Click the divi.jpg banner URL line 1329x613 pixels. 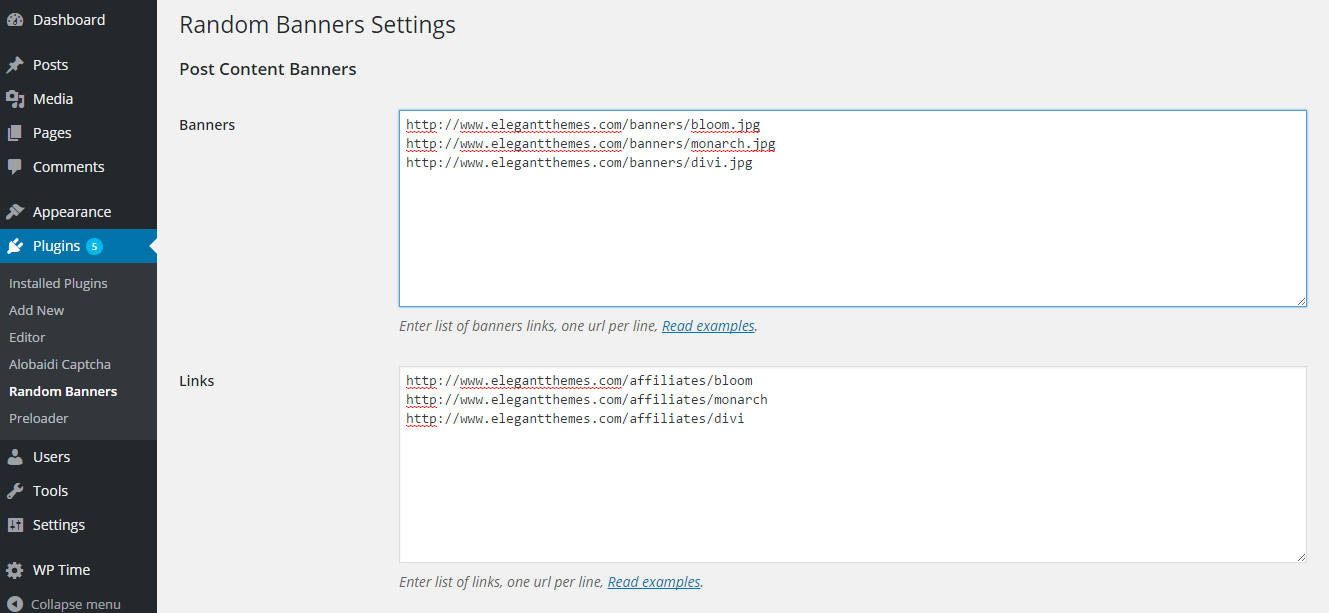tap(579, 163)
